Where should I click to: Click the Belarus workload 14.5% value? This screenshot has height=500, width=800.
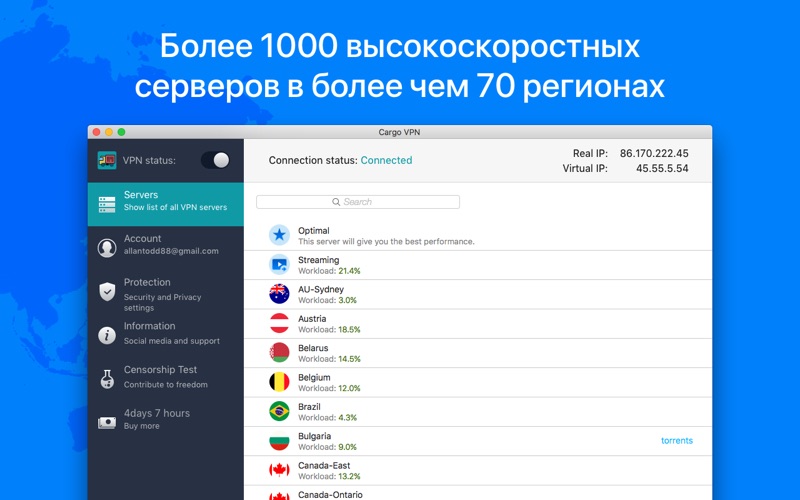click(349, 359)
